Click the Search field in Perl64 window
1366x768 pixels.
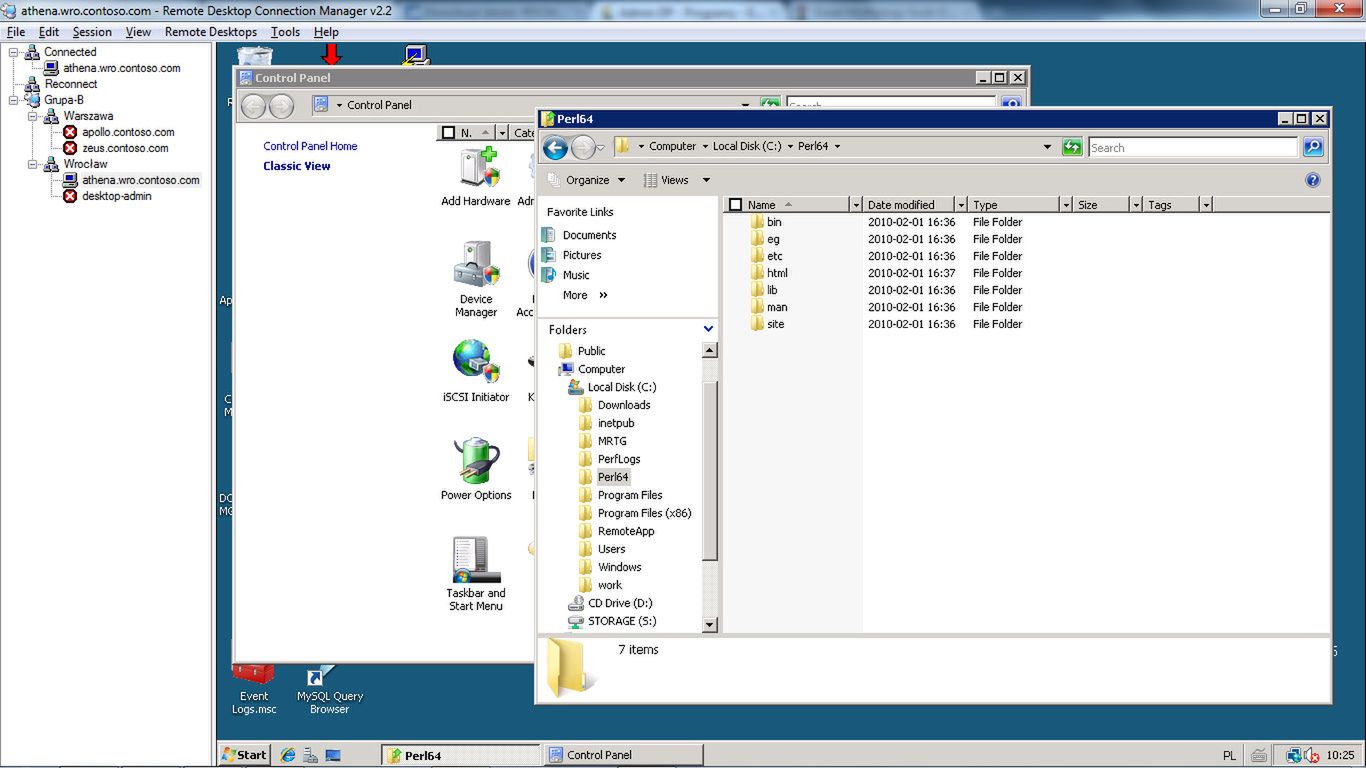[1193, 147]
